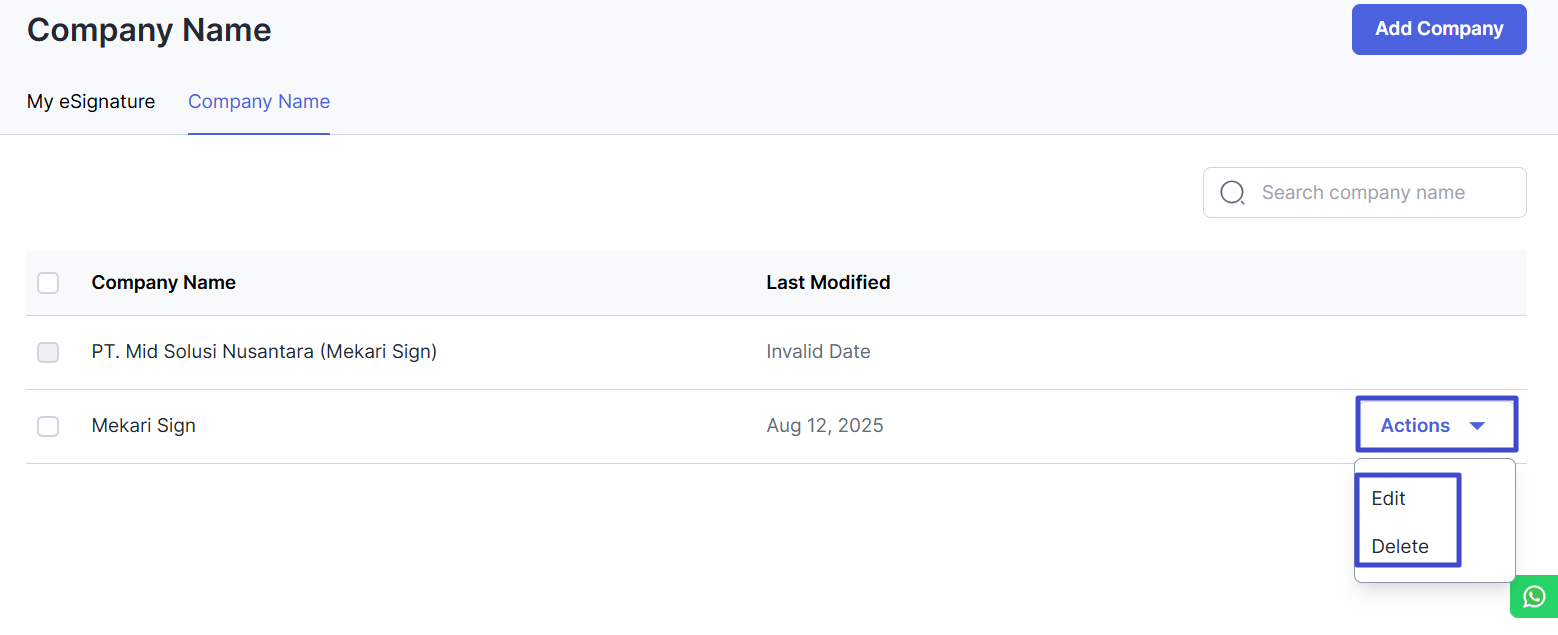Click the magnifier icon in search box
Image resolution: width=1558 pixels, height=635 pixels.
tap(1233, 193)
